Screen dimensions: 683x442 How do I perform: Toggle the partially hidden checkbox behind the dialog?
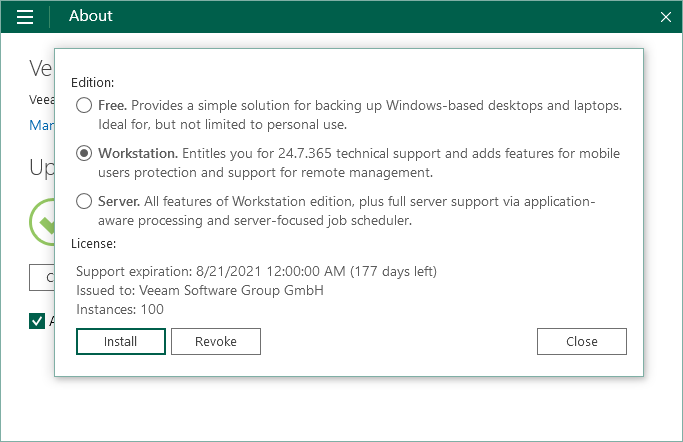pyautogui.click(x=38, y=321)
